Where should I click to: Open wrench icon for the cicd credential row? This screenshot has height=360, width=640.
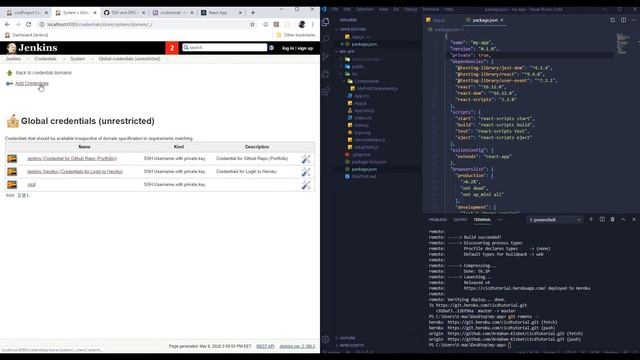pyautogui.click(x=306, y=185)
